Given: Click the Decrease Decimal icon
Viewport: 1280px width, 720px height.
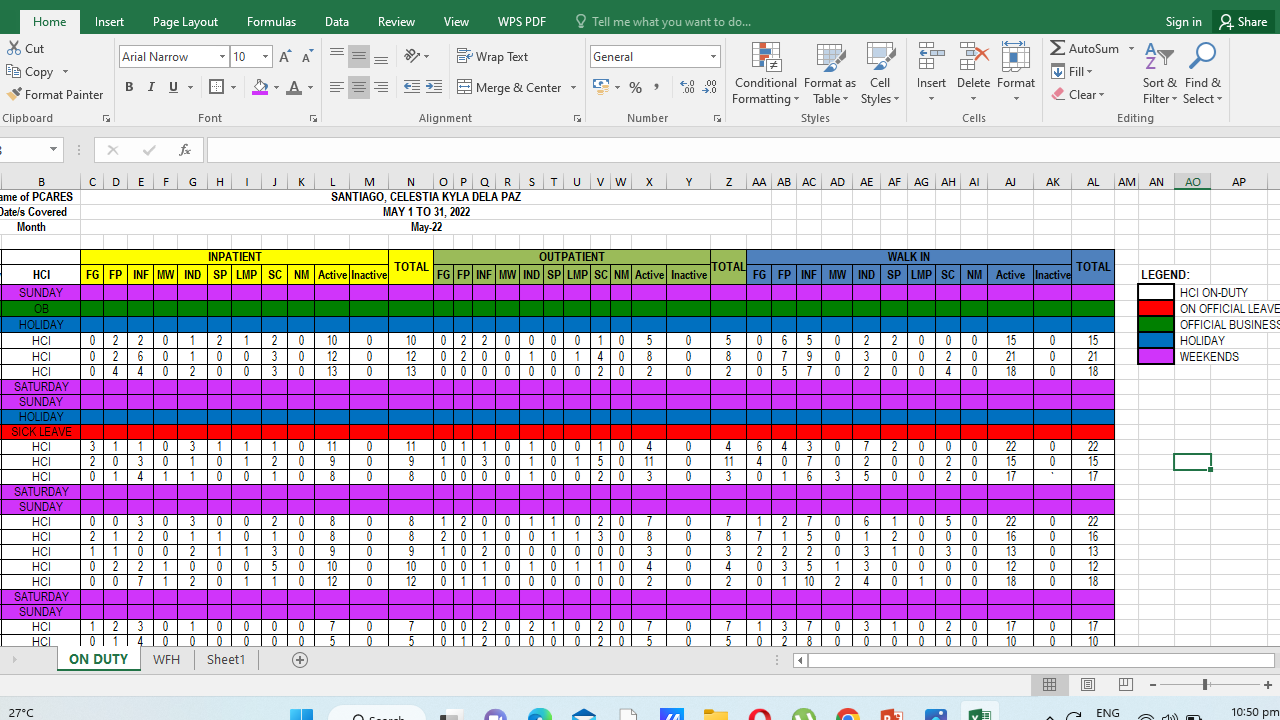Looking at the screenshot, I should [709, 88].
